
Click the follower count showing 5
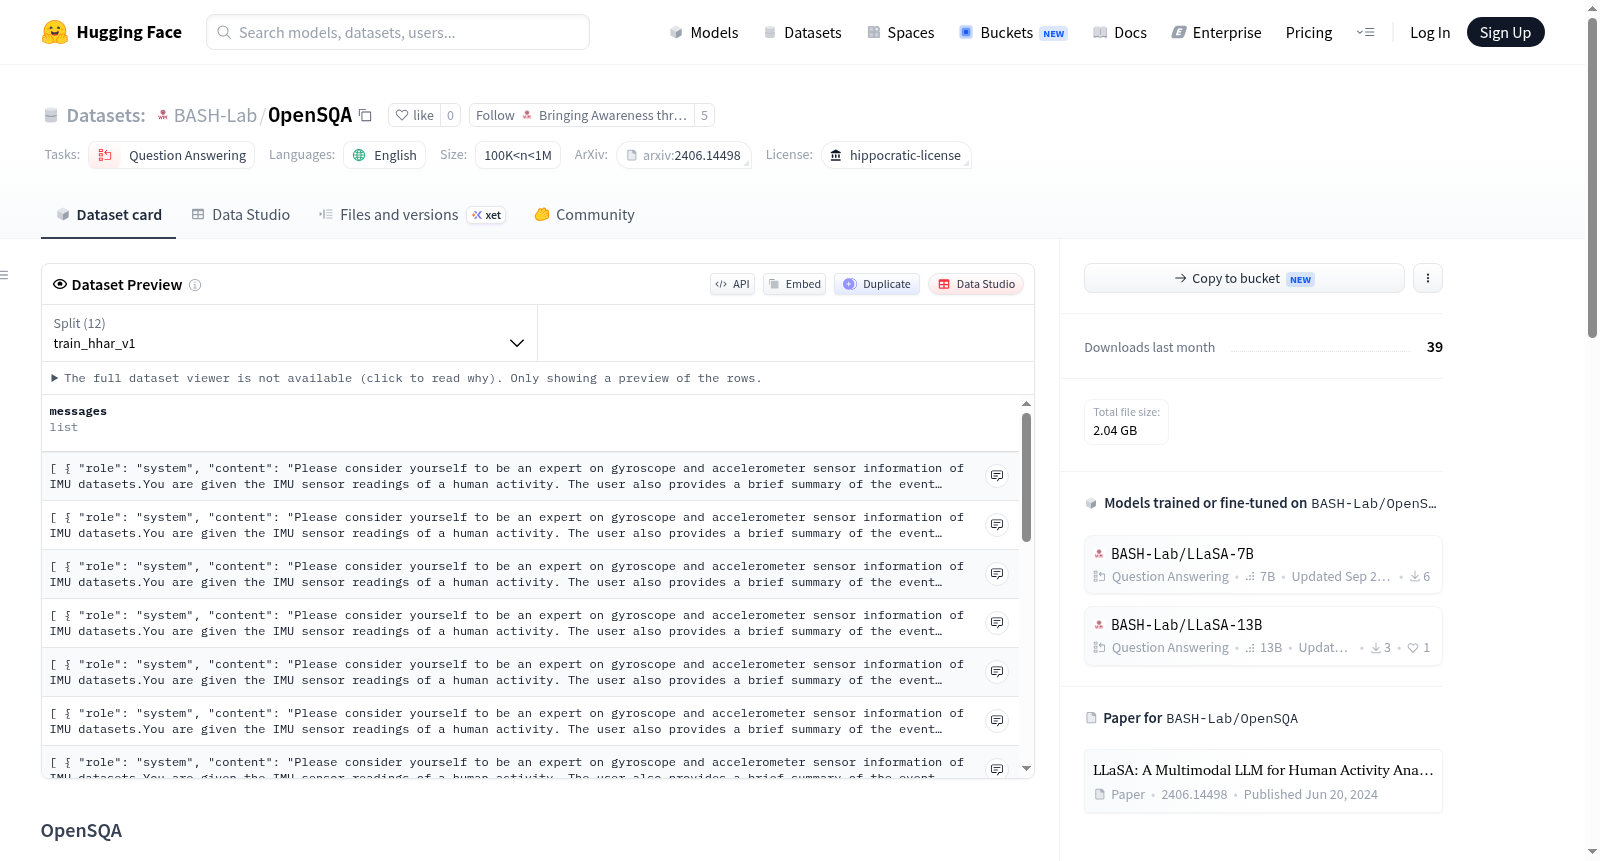[x=704, y=115]
